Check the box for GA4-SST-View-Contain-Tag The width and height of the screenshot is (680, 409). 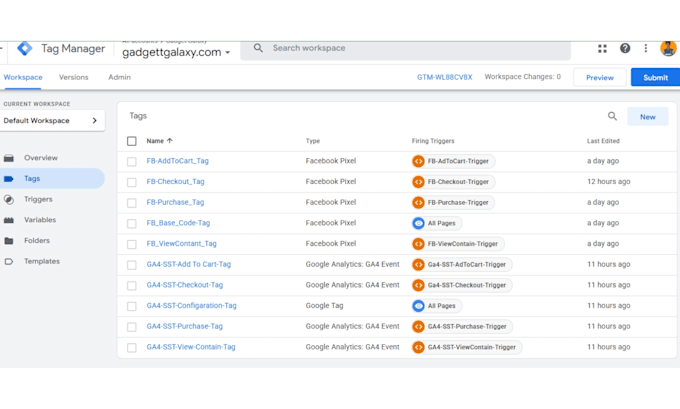132,348
